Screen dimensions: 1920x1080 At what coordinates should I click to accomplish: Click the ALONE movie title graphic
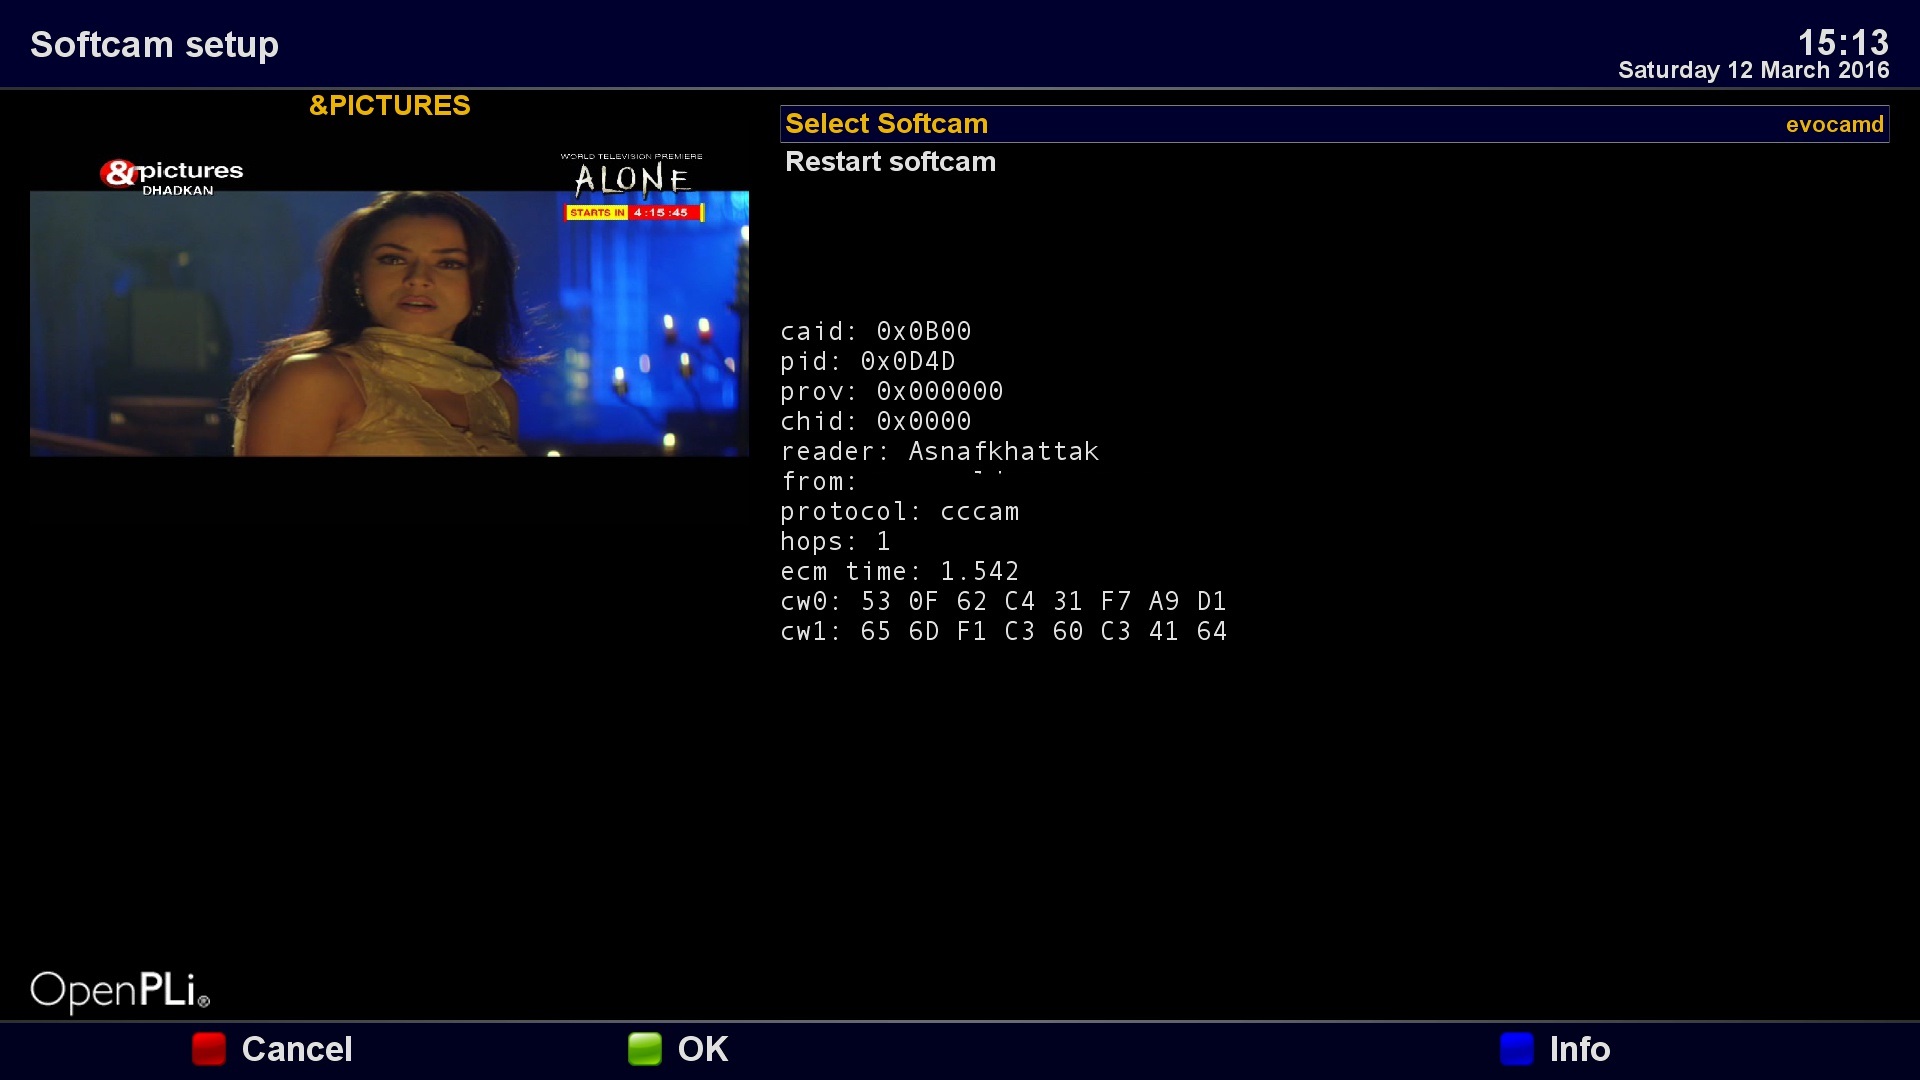point(632,179)
